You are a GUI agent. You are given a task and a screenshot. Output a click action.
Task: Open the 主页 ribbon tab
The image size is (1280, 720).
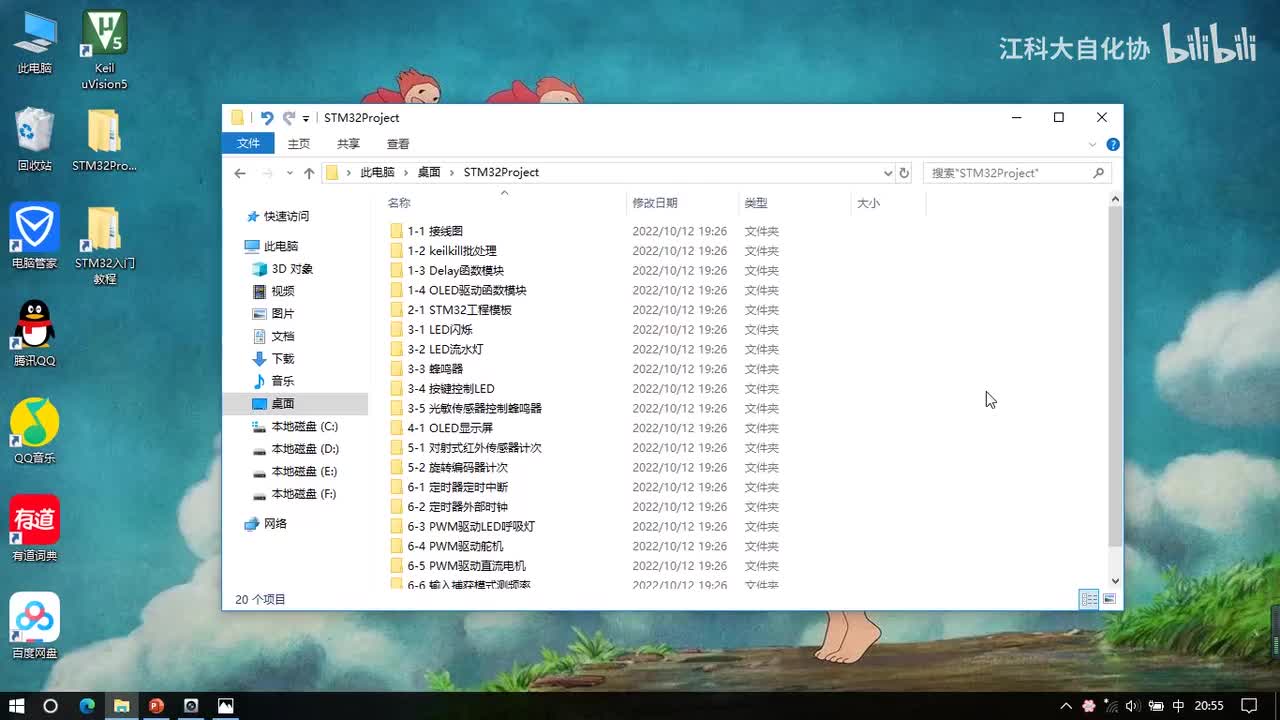[x=299, y=144]
